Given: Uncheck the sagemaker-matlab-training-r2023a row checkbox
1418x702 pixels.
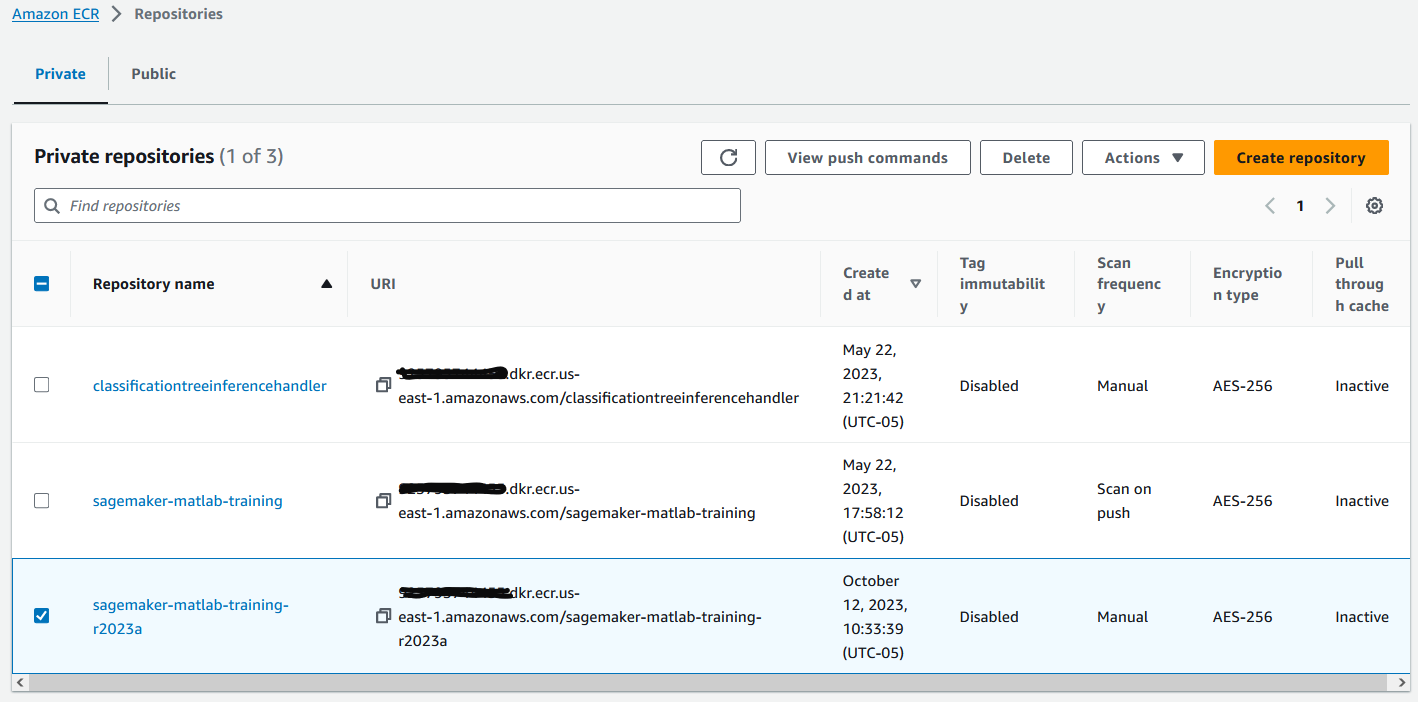Looking at the screenshot, I should [41, 616].
